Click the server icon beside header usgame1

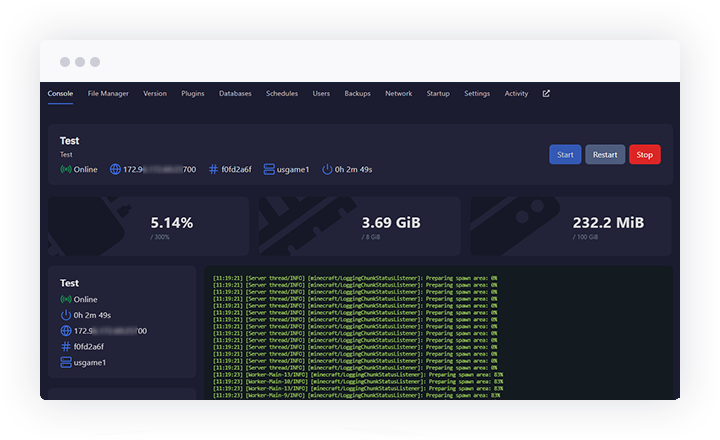click(269, 169)
